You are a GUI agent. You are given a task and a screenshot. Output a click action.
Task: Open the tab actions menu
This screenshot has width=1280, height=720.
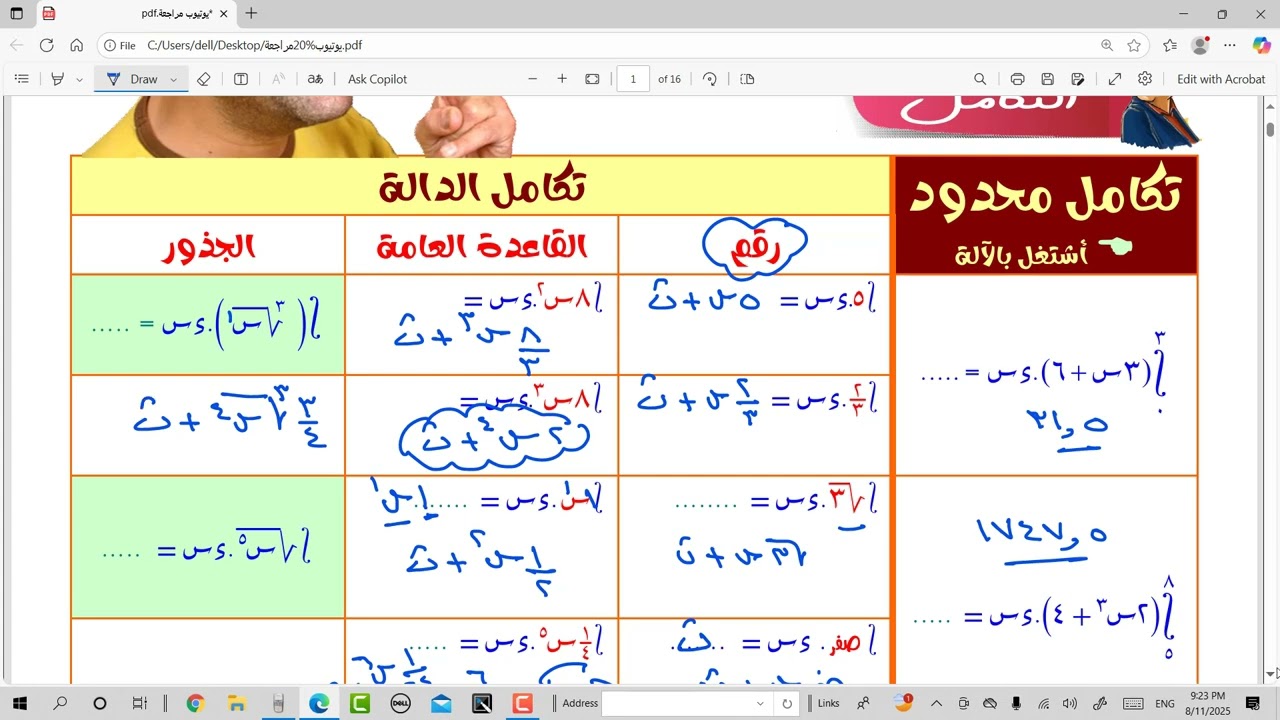click(x=17, y=14)
